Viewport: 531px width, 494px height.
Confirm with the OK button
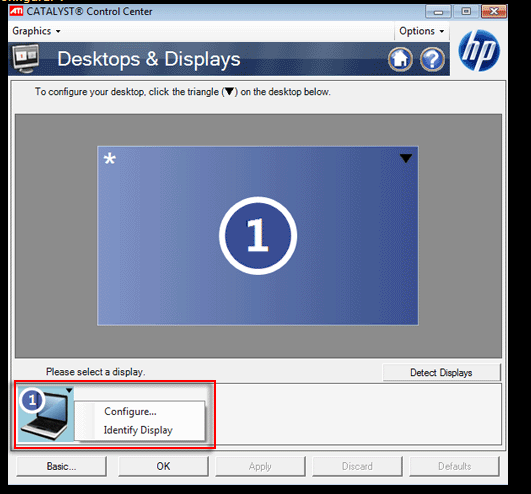163,466
